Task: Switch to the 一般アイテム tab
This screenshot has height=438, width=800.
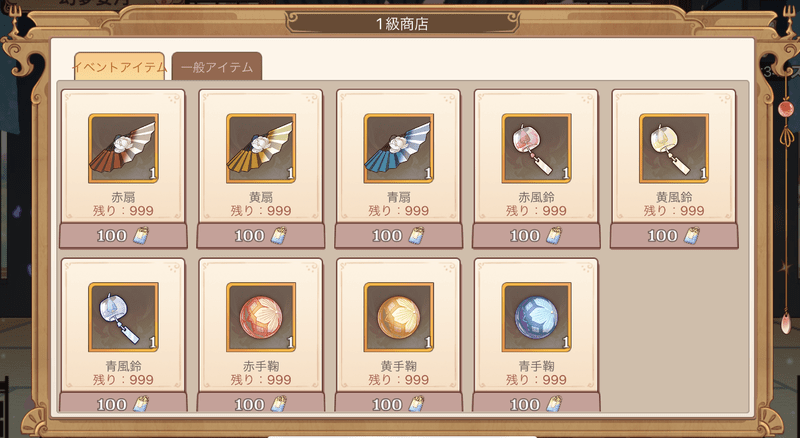Action: (217, 66)
